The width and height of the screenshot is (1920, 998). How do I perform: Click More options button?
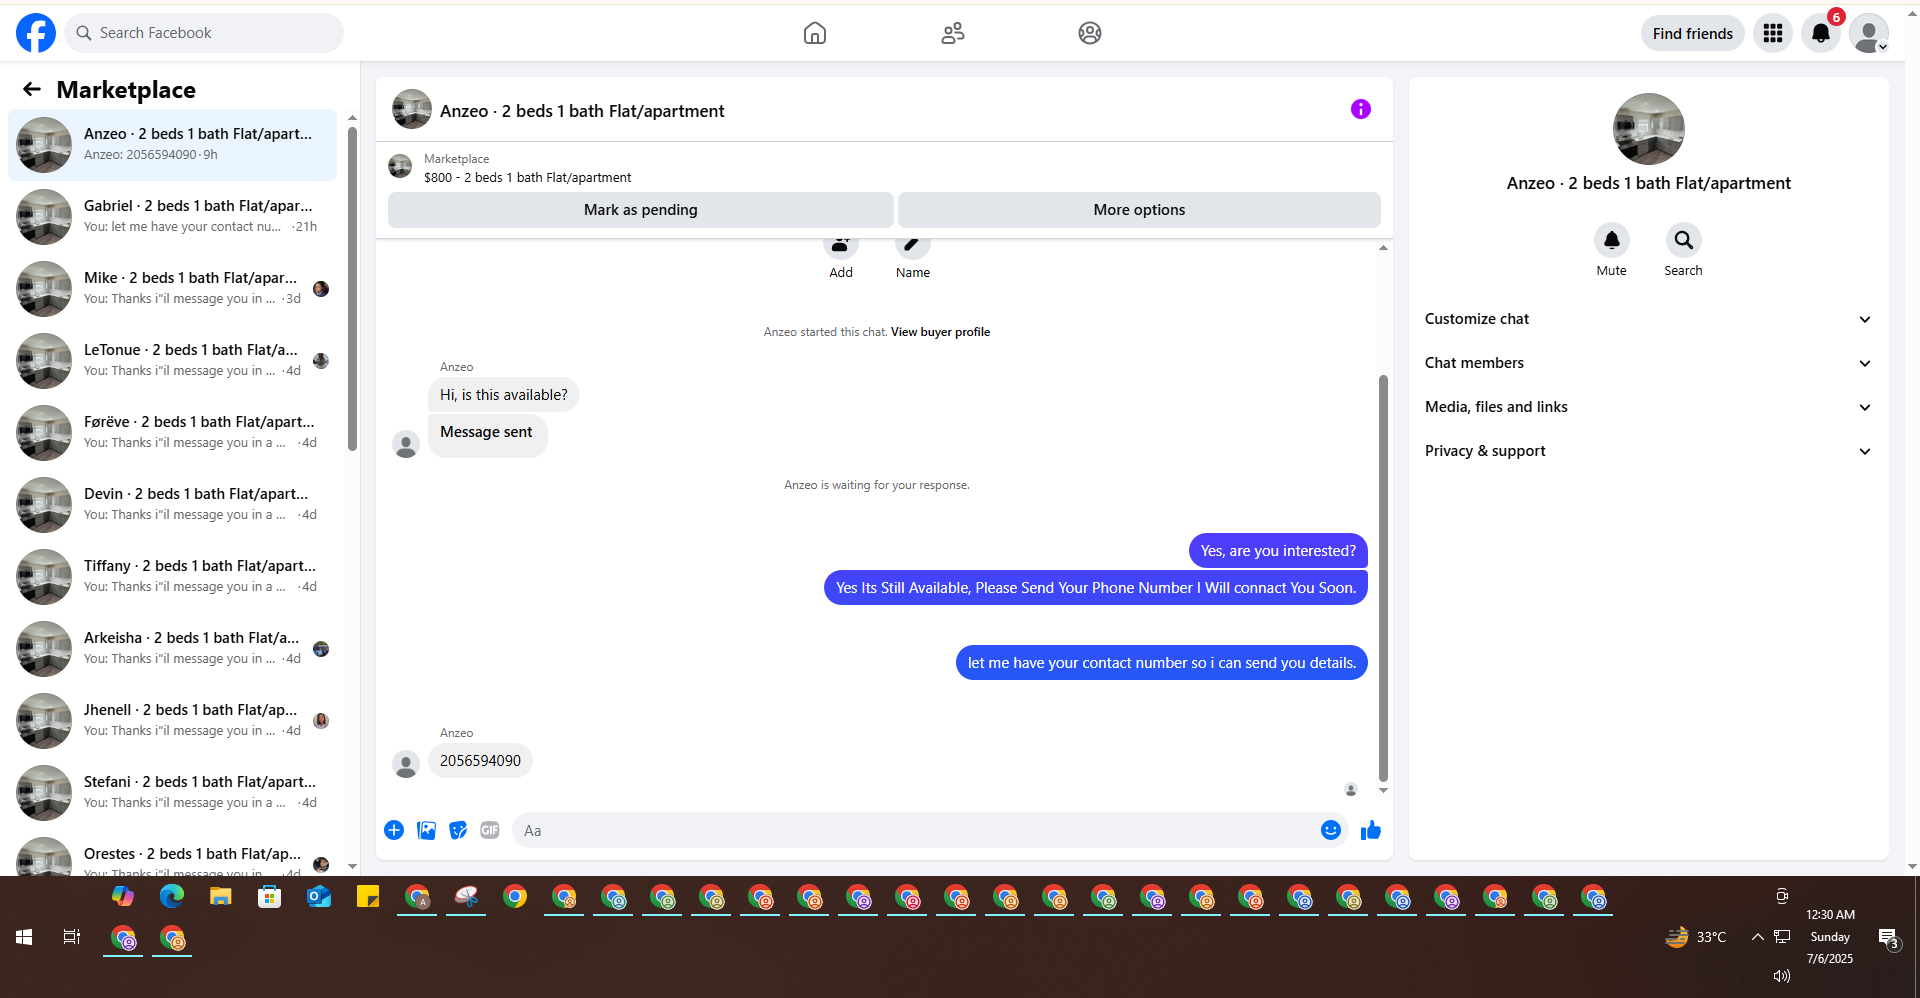coord(1139,210)
